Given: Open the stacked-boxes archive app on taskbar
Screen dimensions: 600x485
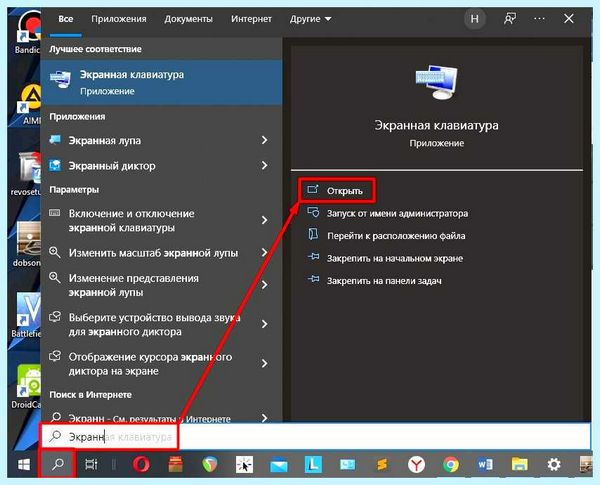Looking at the screenshot, I should [175, 465].
